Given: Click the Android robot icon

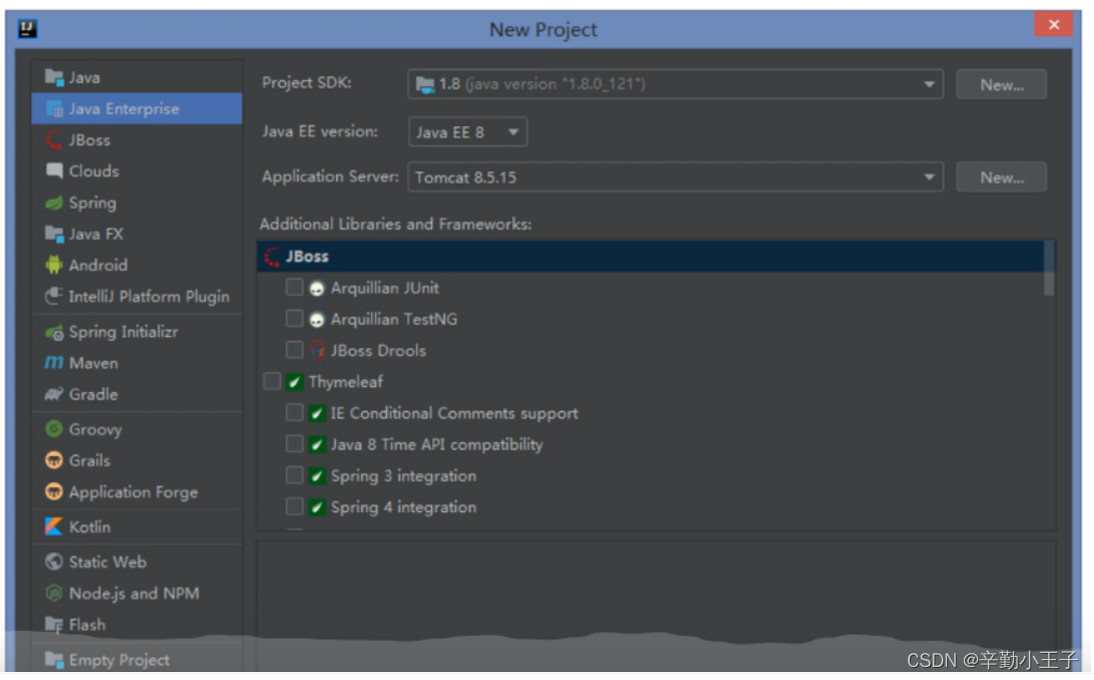Looking at the screenshot, I should coord(54,265).
